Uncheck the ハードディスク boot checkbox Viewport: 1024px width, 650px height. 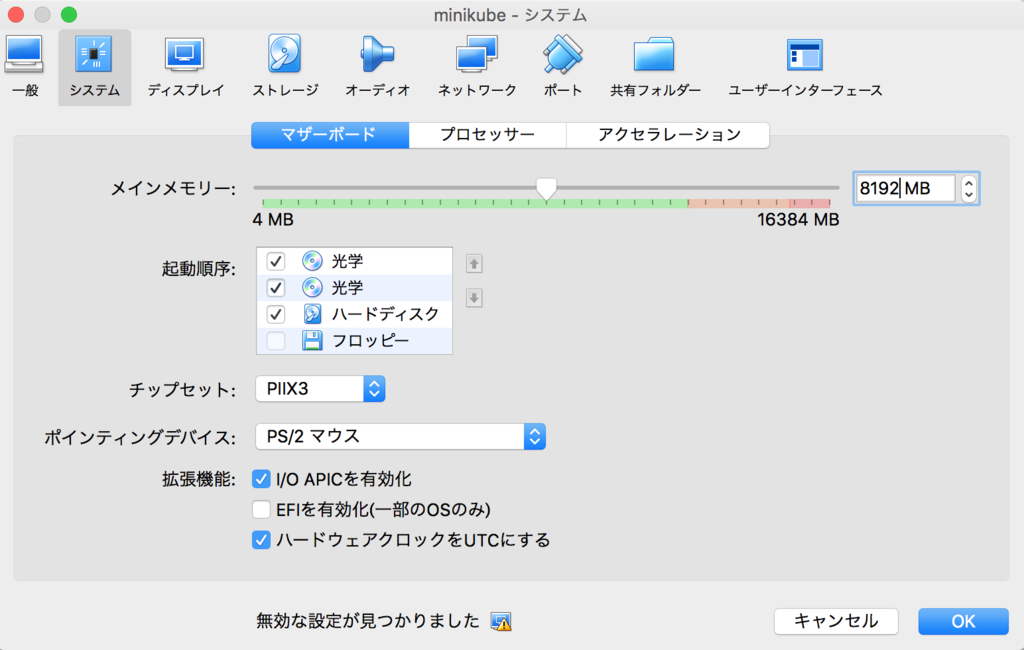[x=276, y=314]
